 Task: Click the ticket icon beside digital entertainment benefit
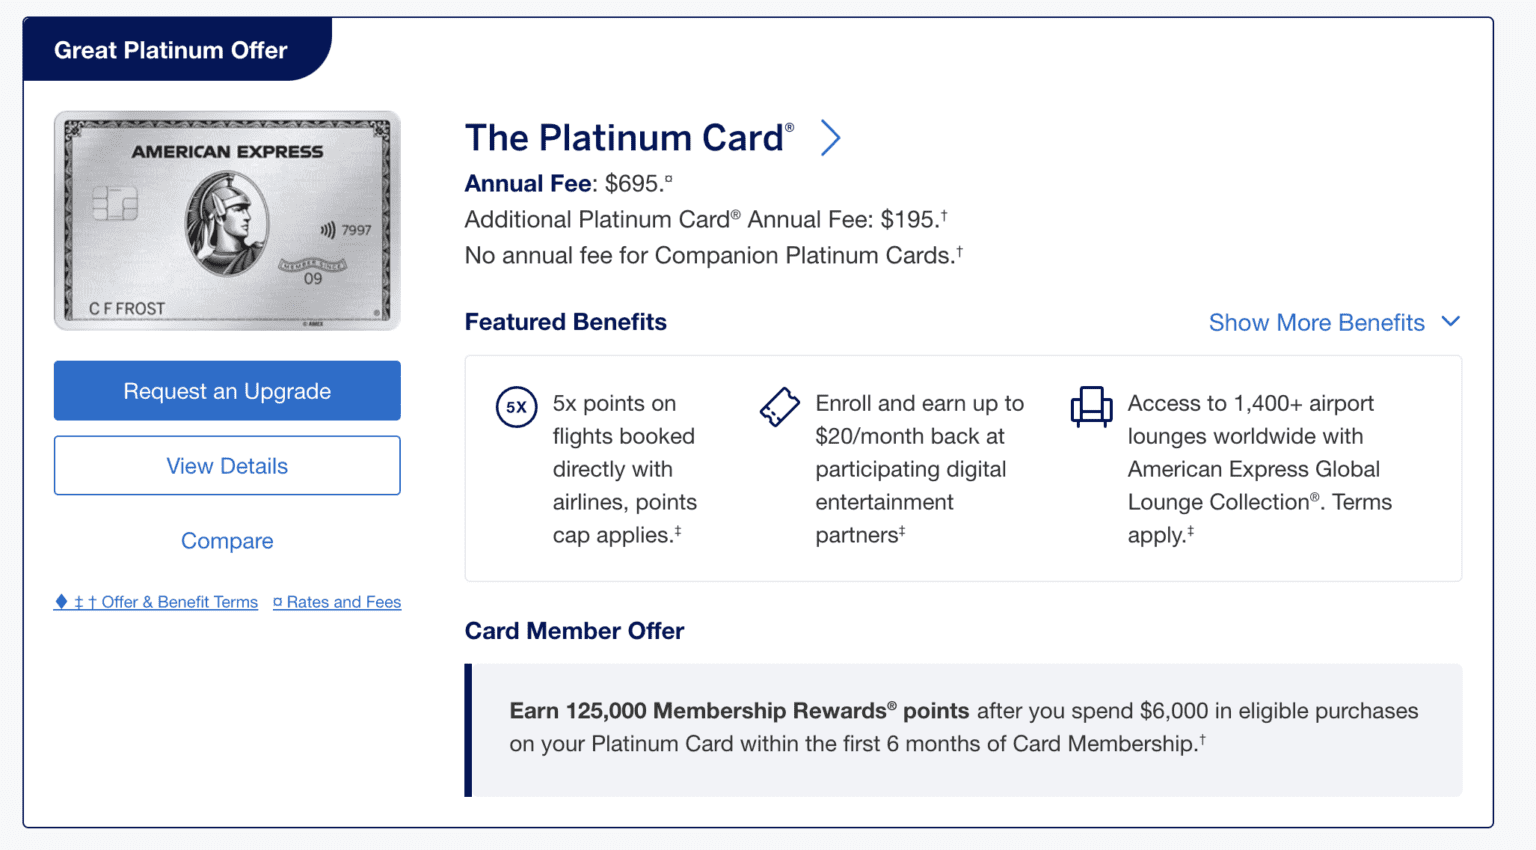[780, 407]
